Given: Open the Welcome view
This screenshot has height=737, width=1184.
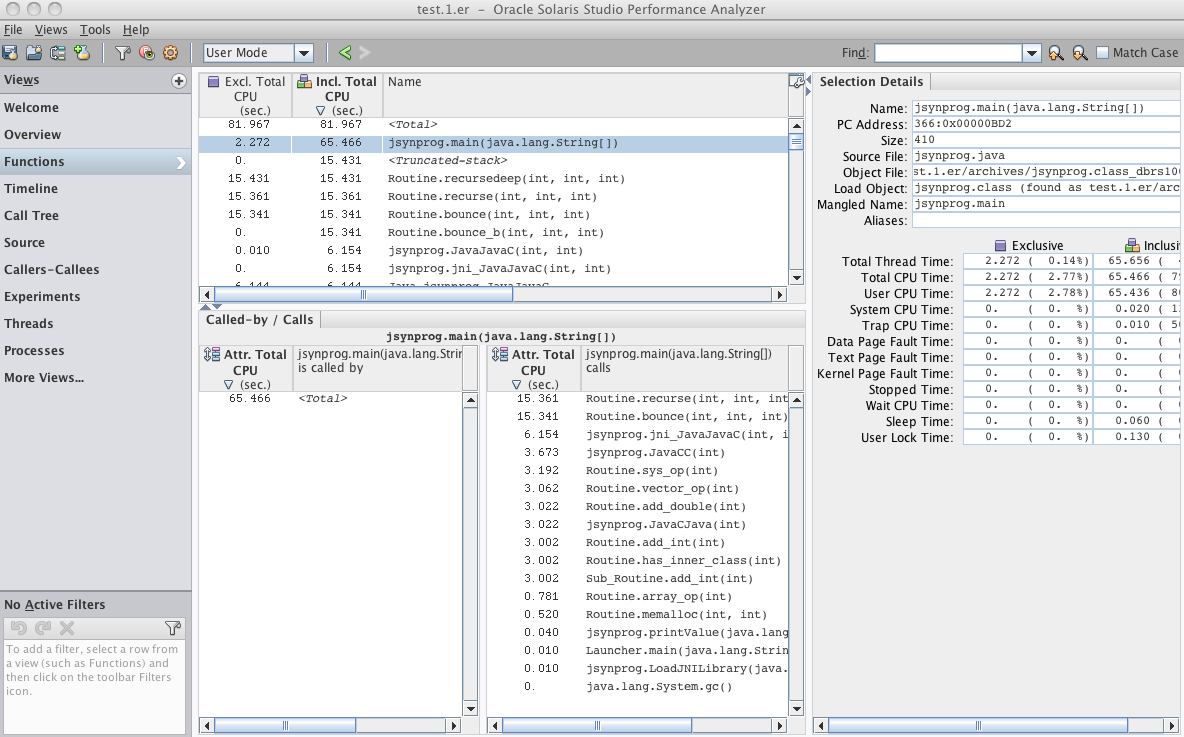Looking at the screenshot, I should coord(95,108).
